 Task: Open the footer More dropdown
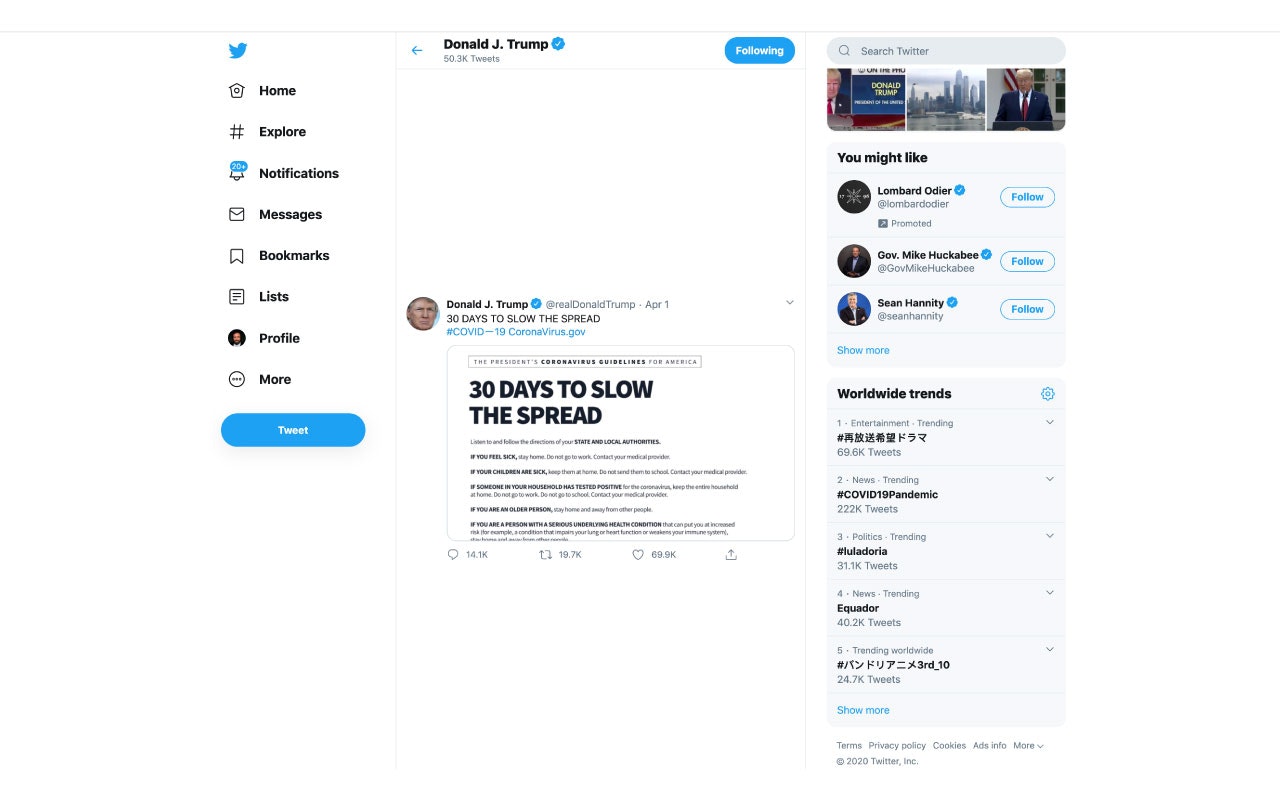[x=1028, y=745]
